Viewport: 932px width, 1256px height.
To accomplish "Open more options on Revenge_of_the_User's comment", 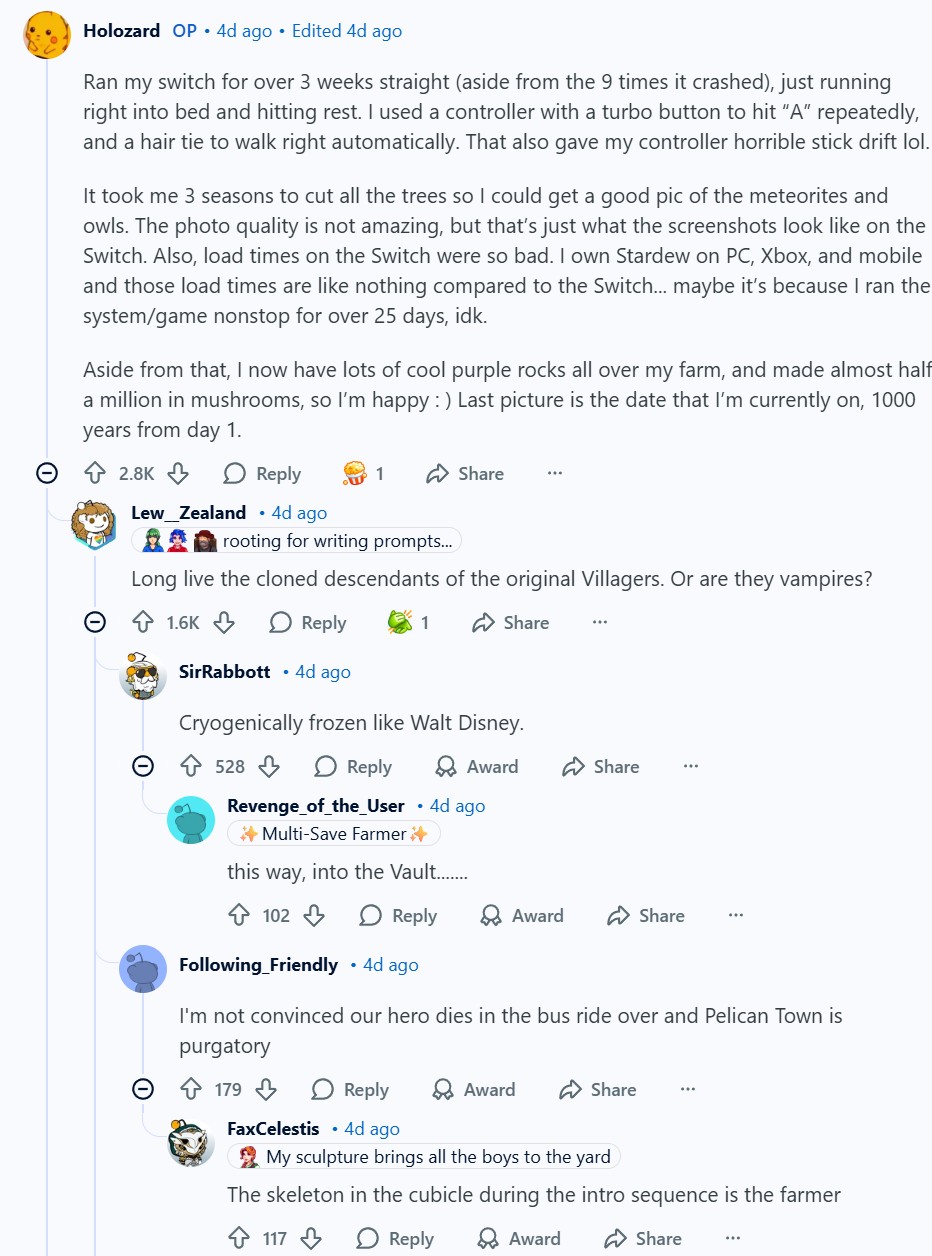I will pyautogui.click(x=736, y=916).
